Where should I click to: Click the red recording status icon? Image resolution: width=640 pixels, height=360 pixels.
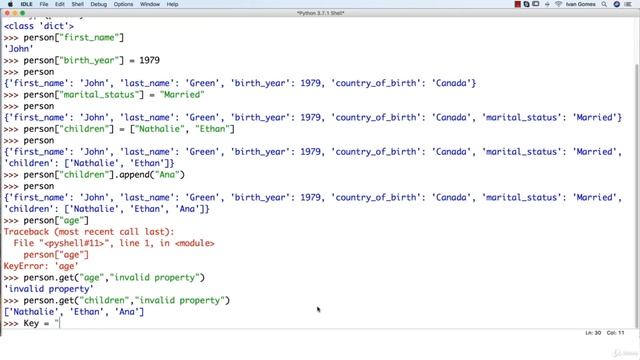click(x=518, y=4)
